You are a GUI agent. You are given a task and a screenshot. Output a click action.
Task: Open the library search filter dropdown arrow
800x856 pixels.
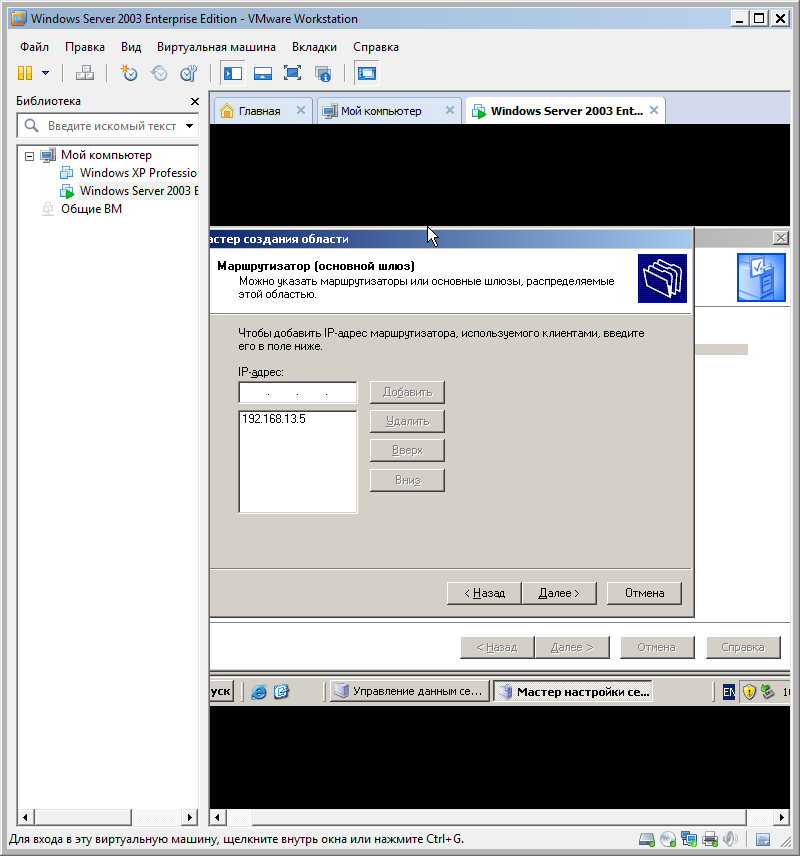pyautogui.click(x=189, y=126)
